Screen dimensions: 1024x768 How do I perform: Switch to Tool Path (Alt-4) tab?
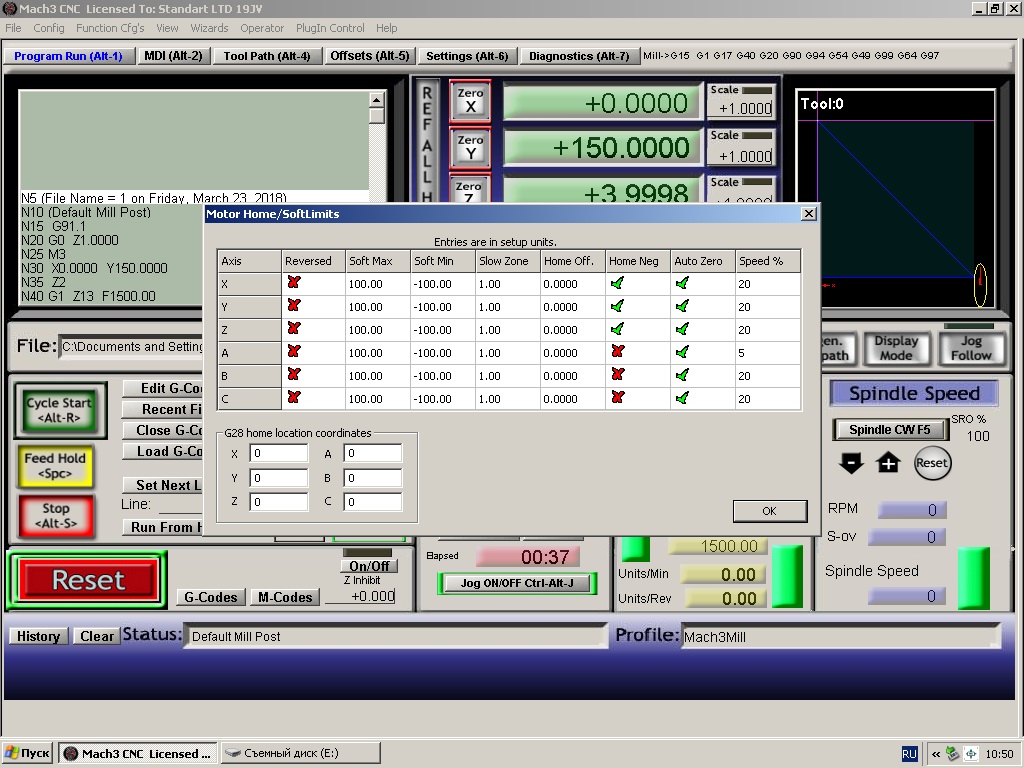coord(266,56)
